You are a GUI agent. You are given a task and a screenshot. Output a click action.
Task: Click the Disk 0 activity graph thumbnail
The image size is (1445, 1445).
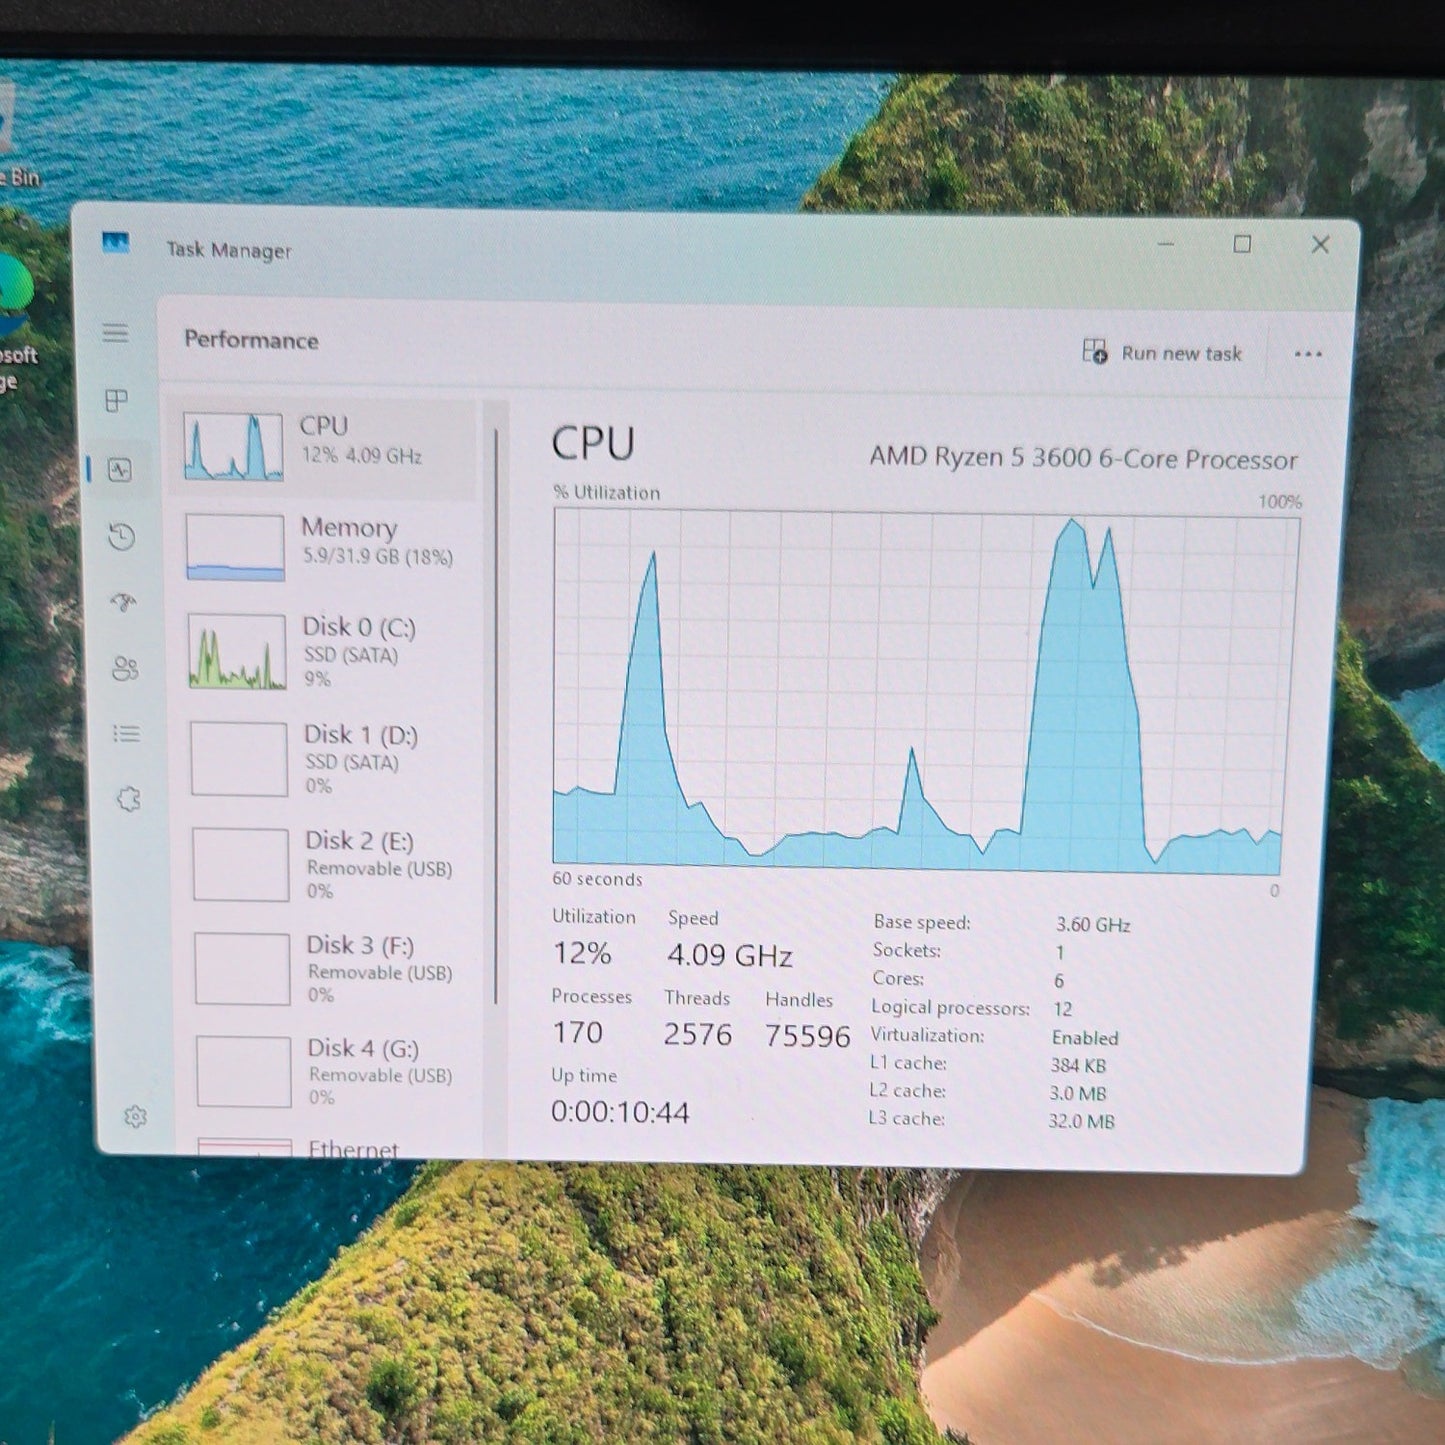[x=237, y=651]
